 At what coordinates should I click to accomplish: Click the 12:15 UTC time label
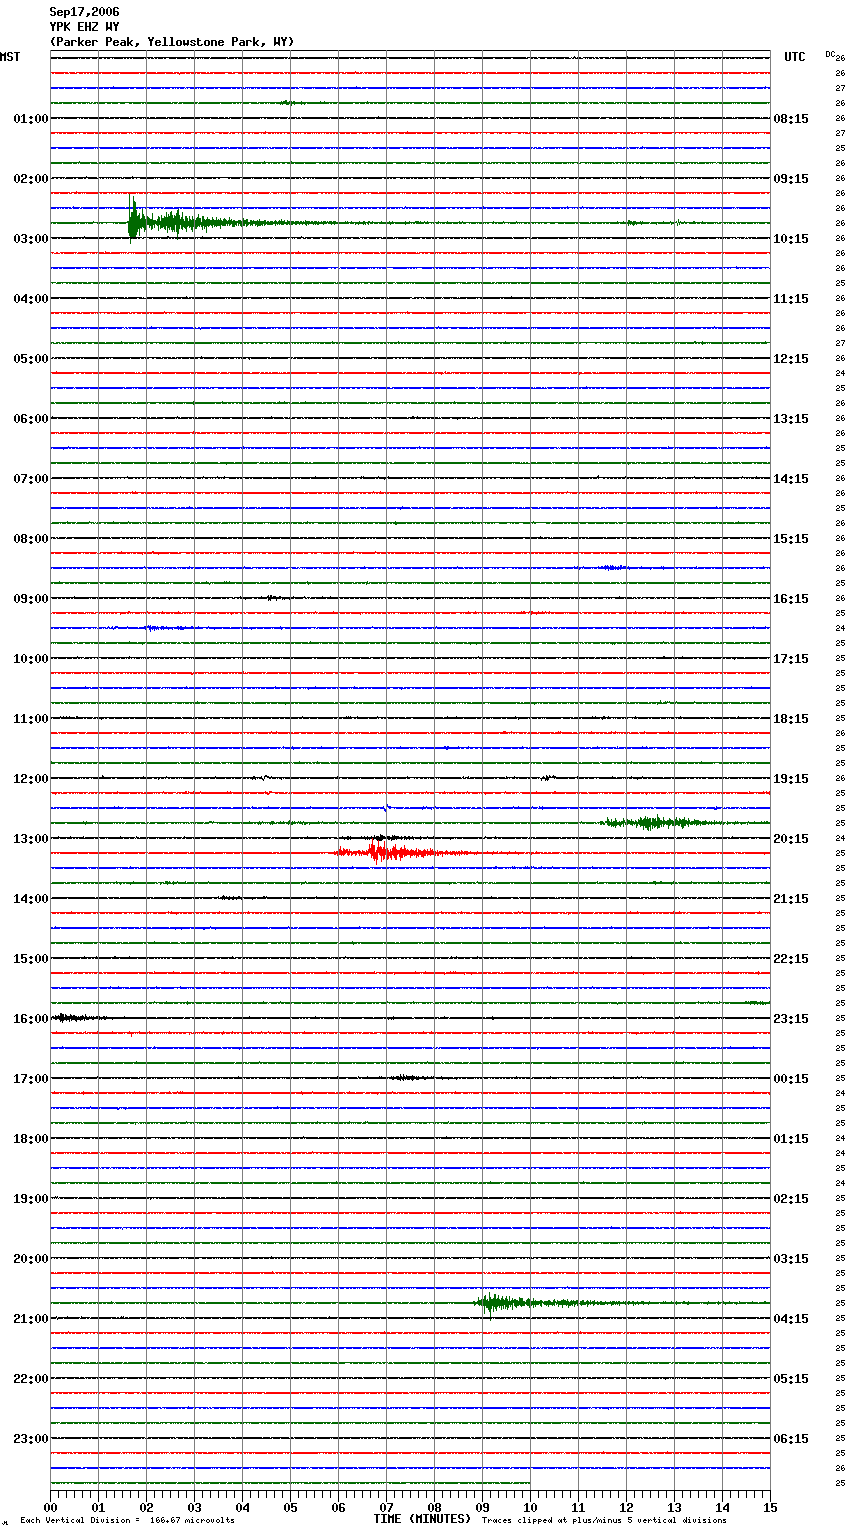(x=791, y=359)
